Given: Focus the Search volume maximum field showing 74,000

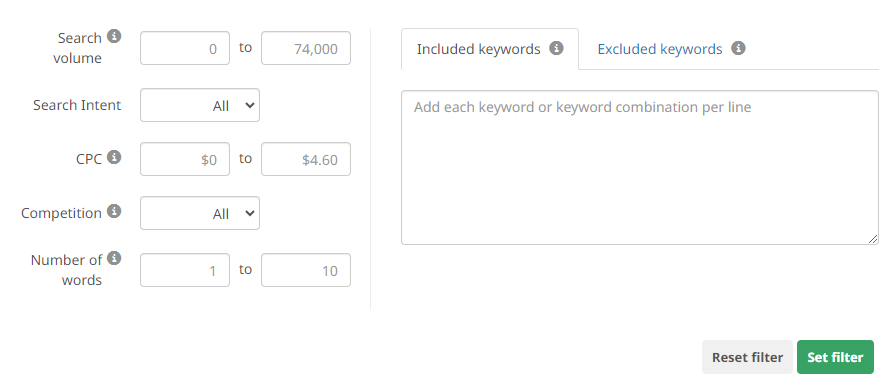Looking at the screenshot, I should pyautogui.click(x=306, y=48).
